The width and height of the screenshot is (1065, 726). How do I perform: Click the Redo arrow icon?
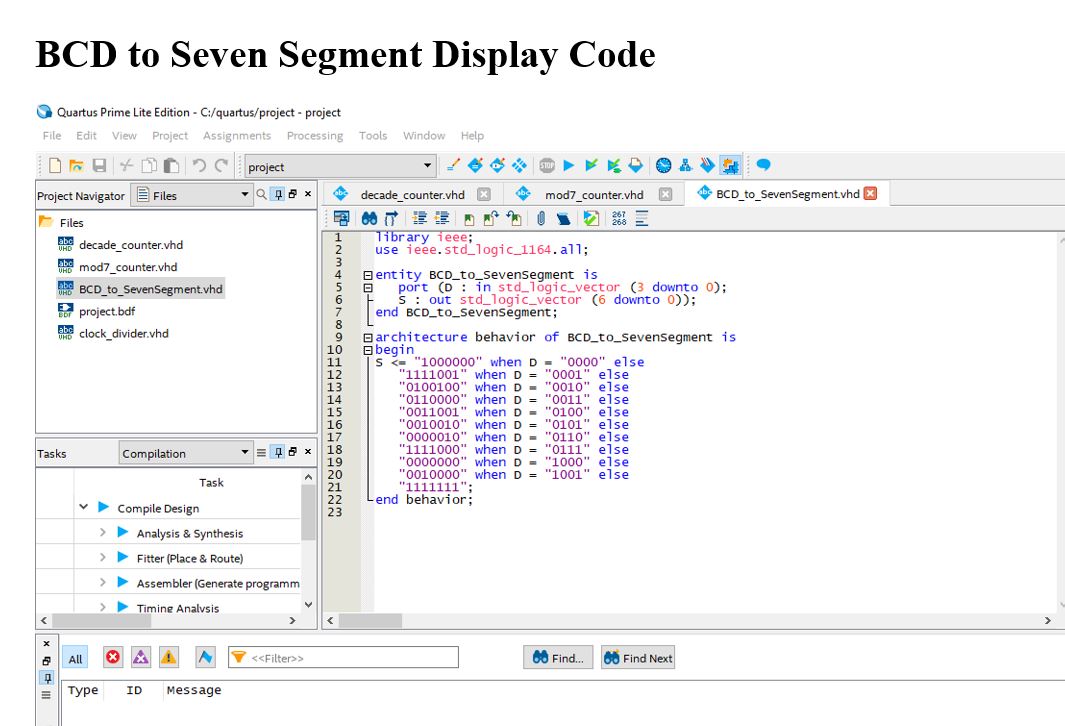pos(221,166)
